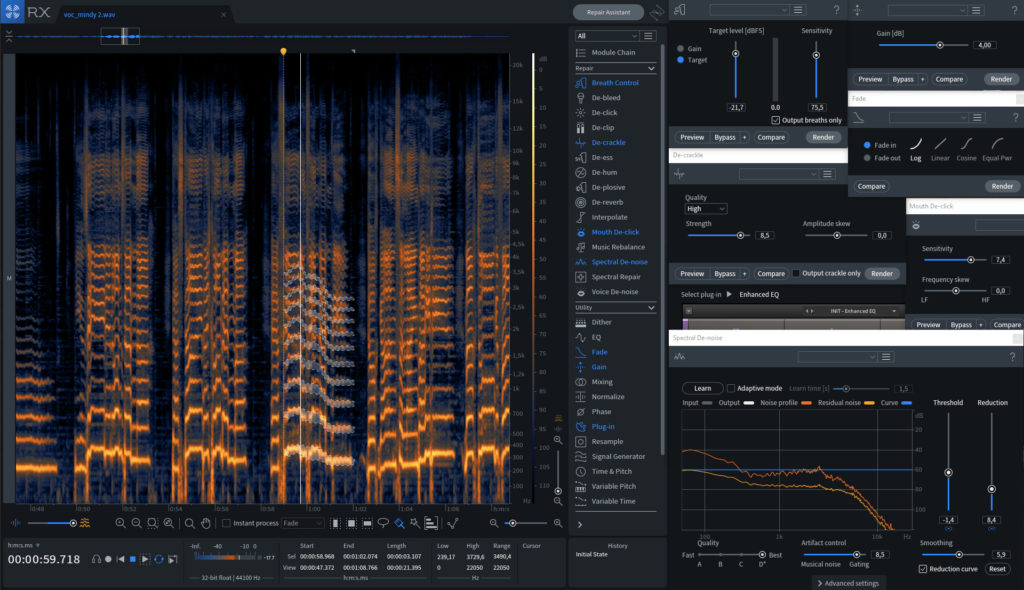The height and width of the screenshot is (590, 1024).
Task: Open the De-reverb module
Action: point(607,203)
